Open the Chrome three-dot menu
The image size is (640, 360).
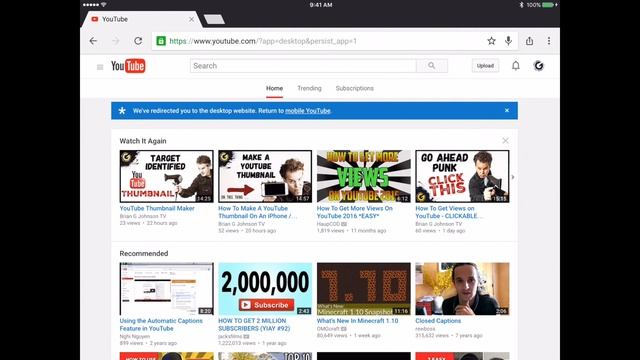click(x=549, y=41)
